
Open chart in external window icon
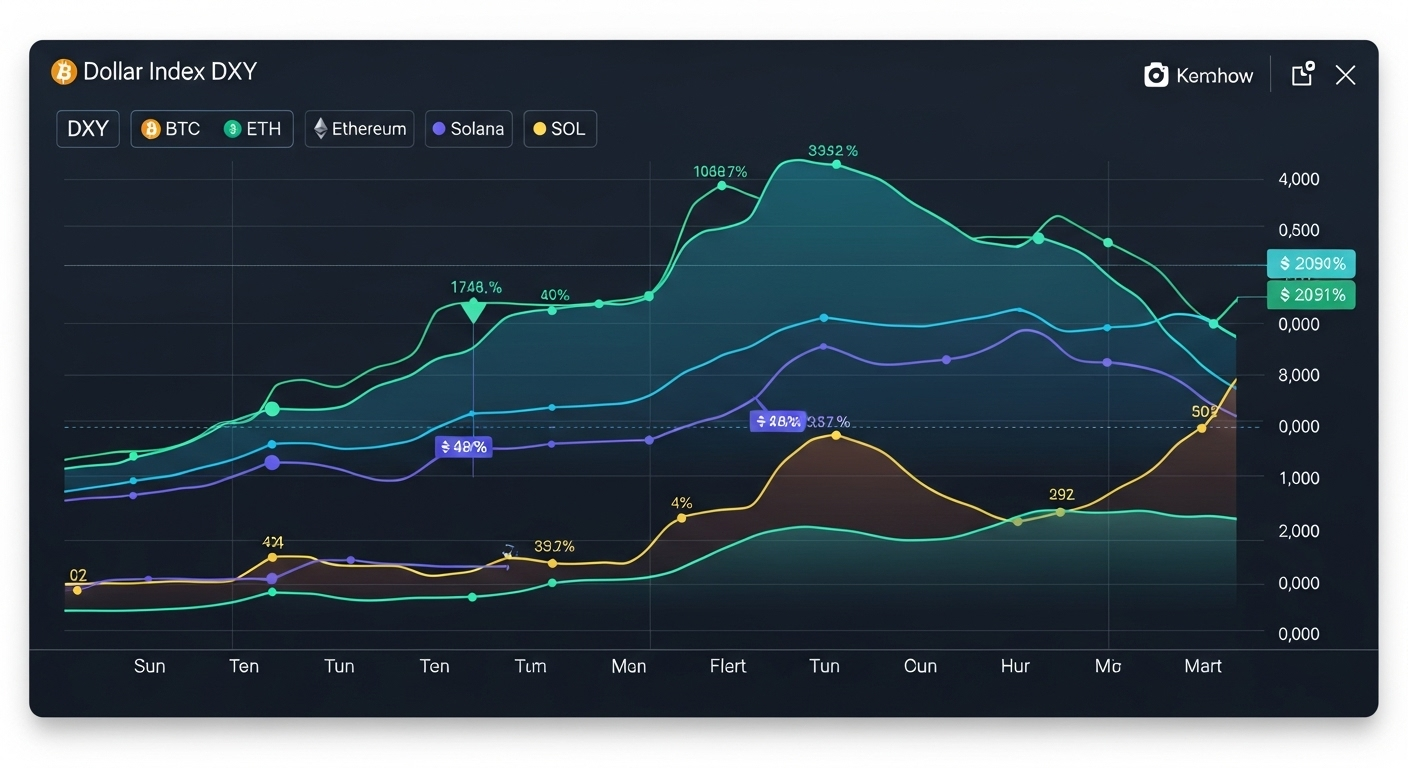coord(1302,74)
